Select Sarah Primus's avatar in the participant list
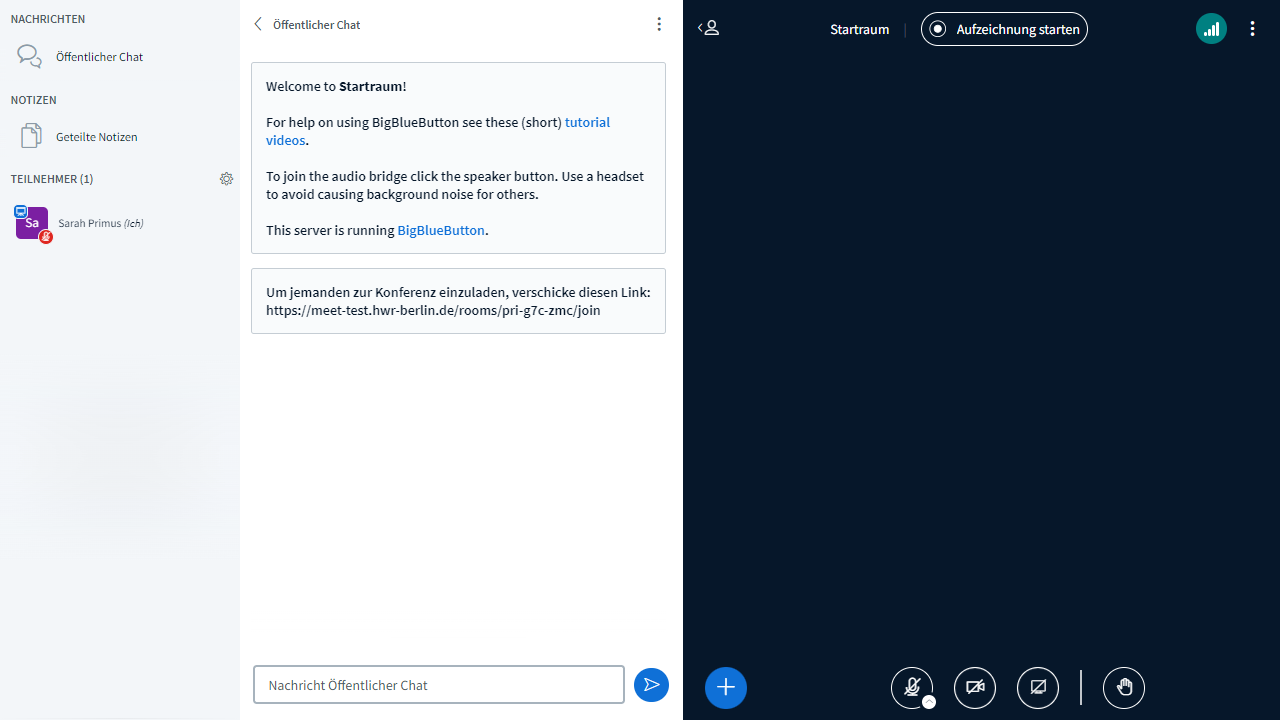Viewport: 1280px width, 720px height. point(32,223)
